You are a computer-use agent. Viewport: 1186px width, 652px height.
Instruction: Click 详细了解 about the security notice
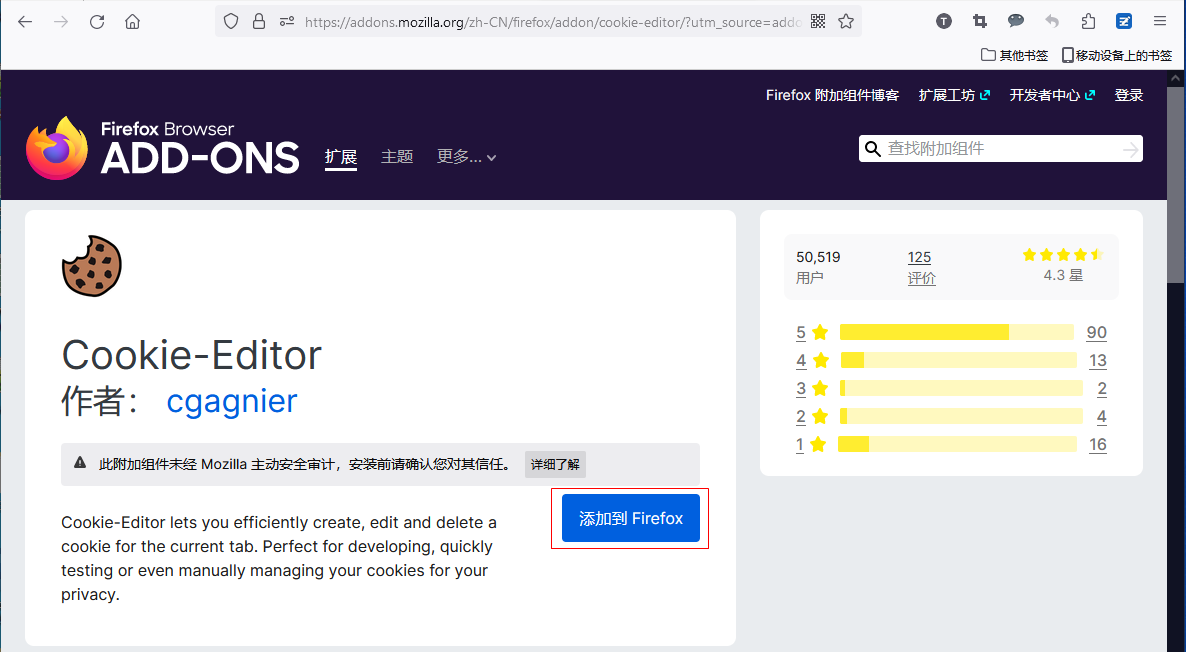pyautogui.click(x=555, y=464)
